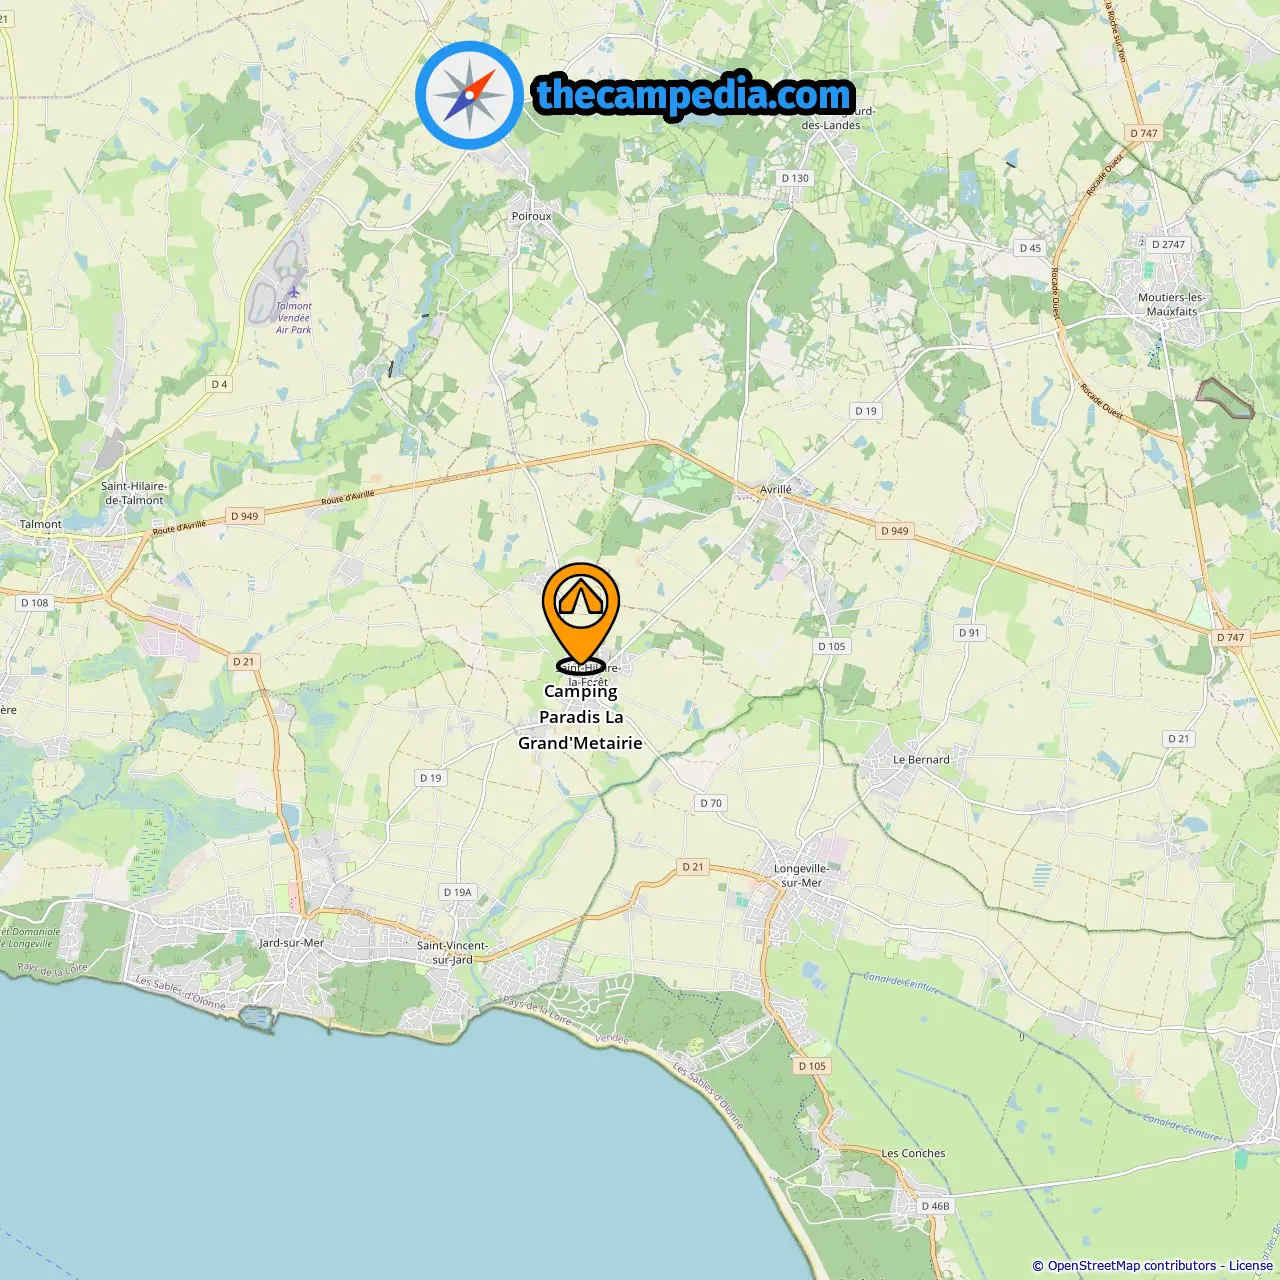Select the Longeville-sur-Mer town label
This screenshot has width=1280, height=1280.
[x=801, y=876]
